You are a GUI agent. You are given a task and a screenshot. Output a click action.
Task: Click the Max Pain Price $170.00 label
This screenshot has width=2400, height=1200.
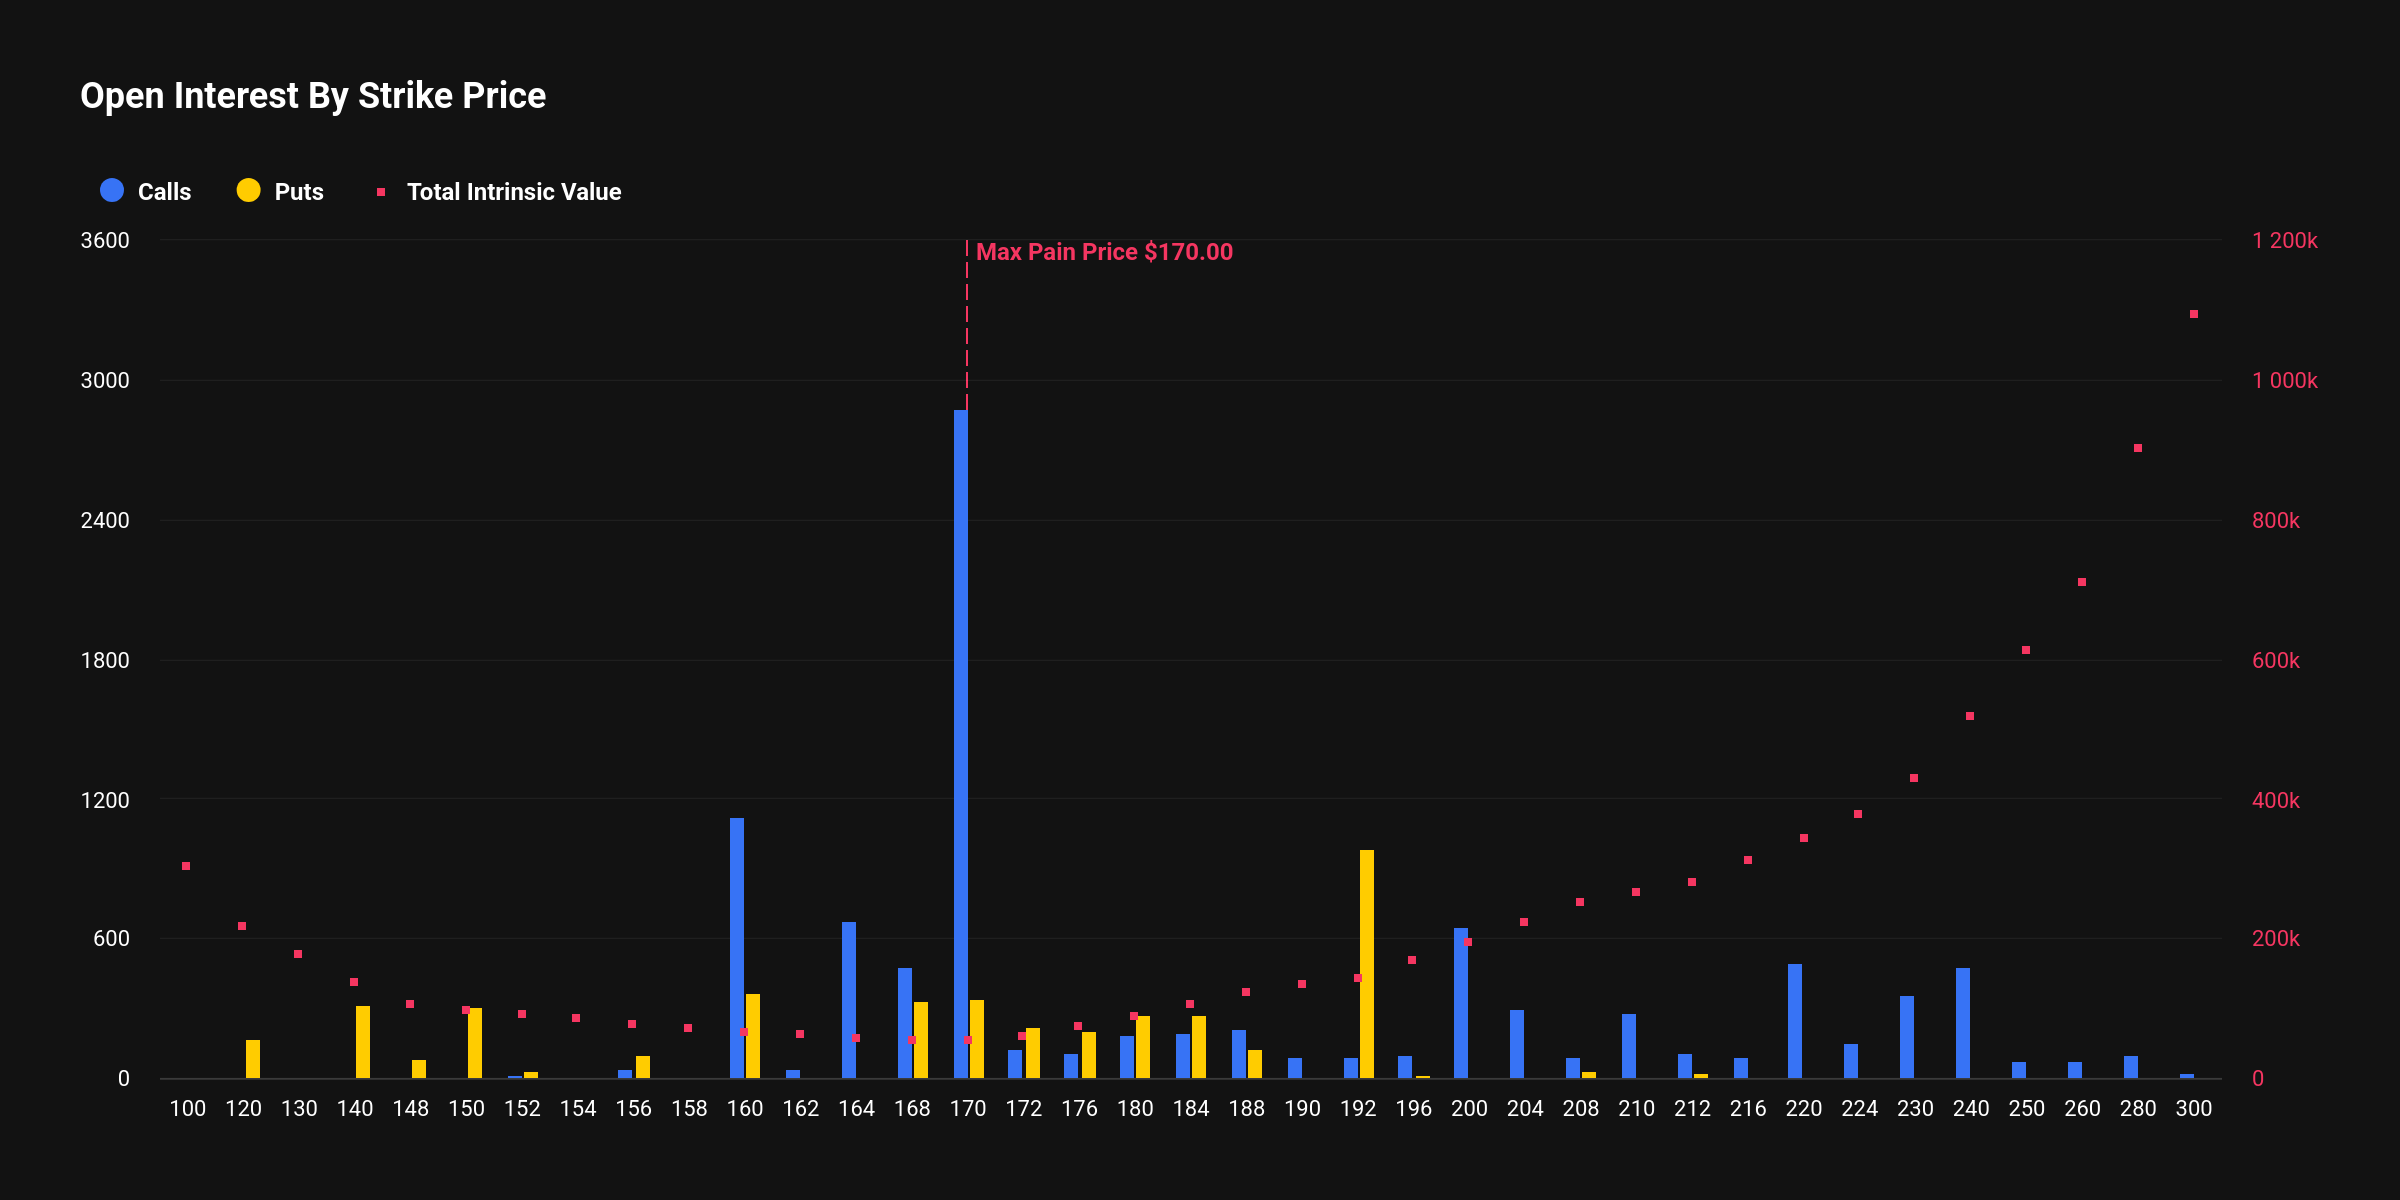tap(1104, 252)
